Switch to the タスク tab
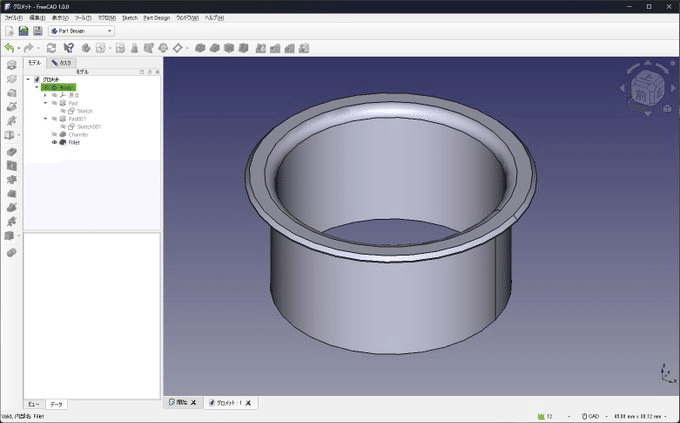Viewport: 680px width, 423px height. 61,63
